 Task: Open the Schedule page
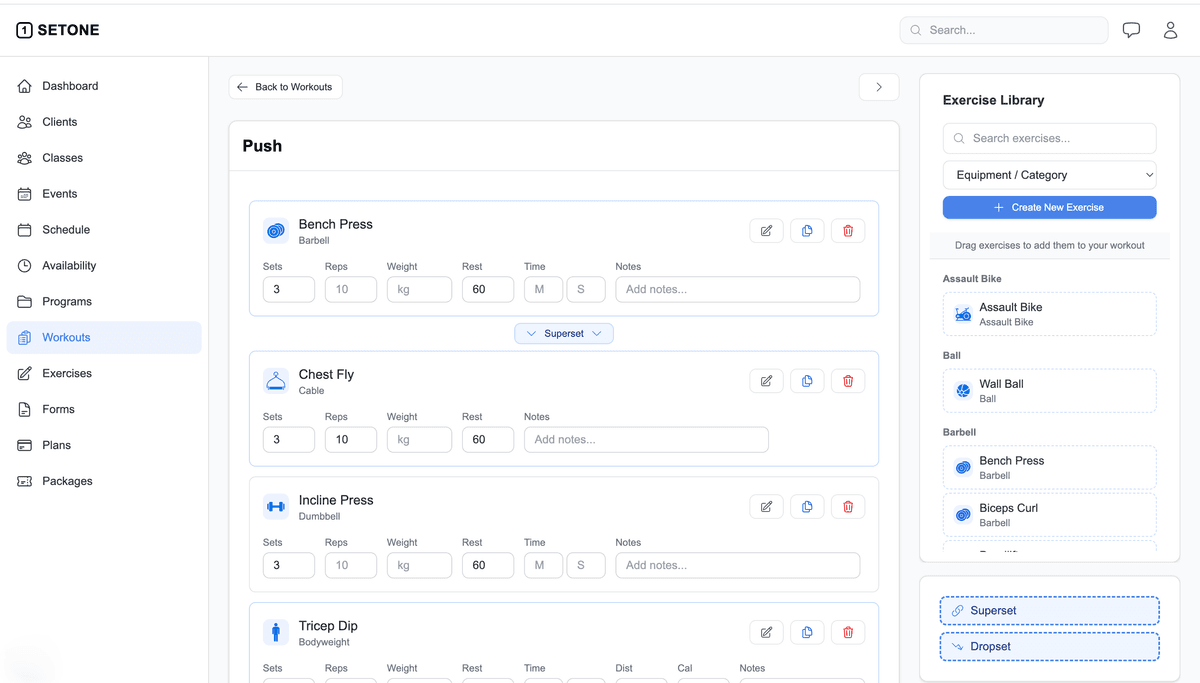(104, 230)
